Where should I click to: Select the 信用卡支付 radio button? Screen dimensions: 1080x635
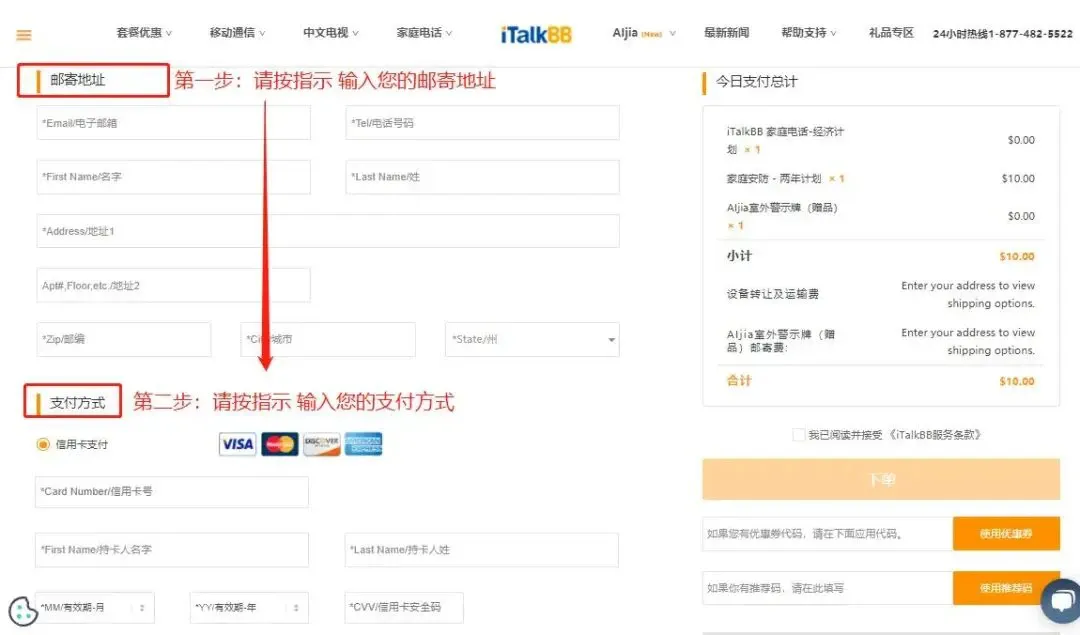click(x=43, y=444)
